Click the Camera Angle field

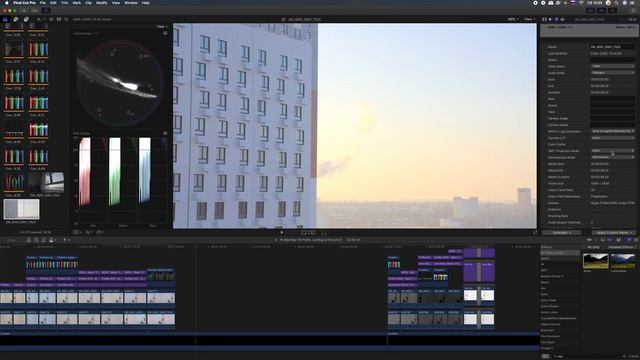(613, 118)
